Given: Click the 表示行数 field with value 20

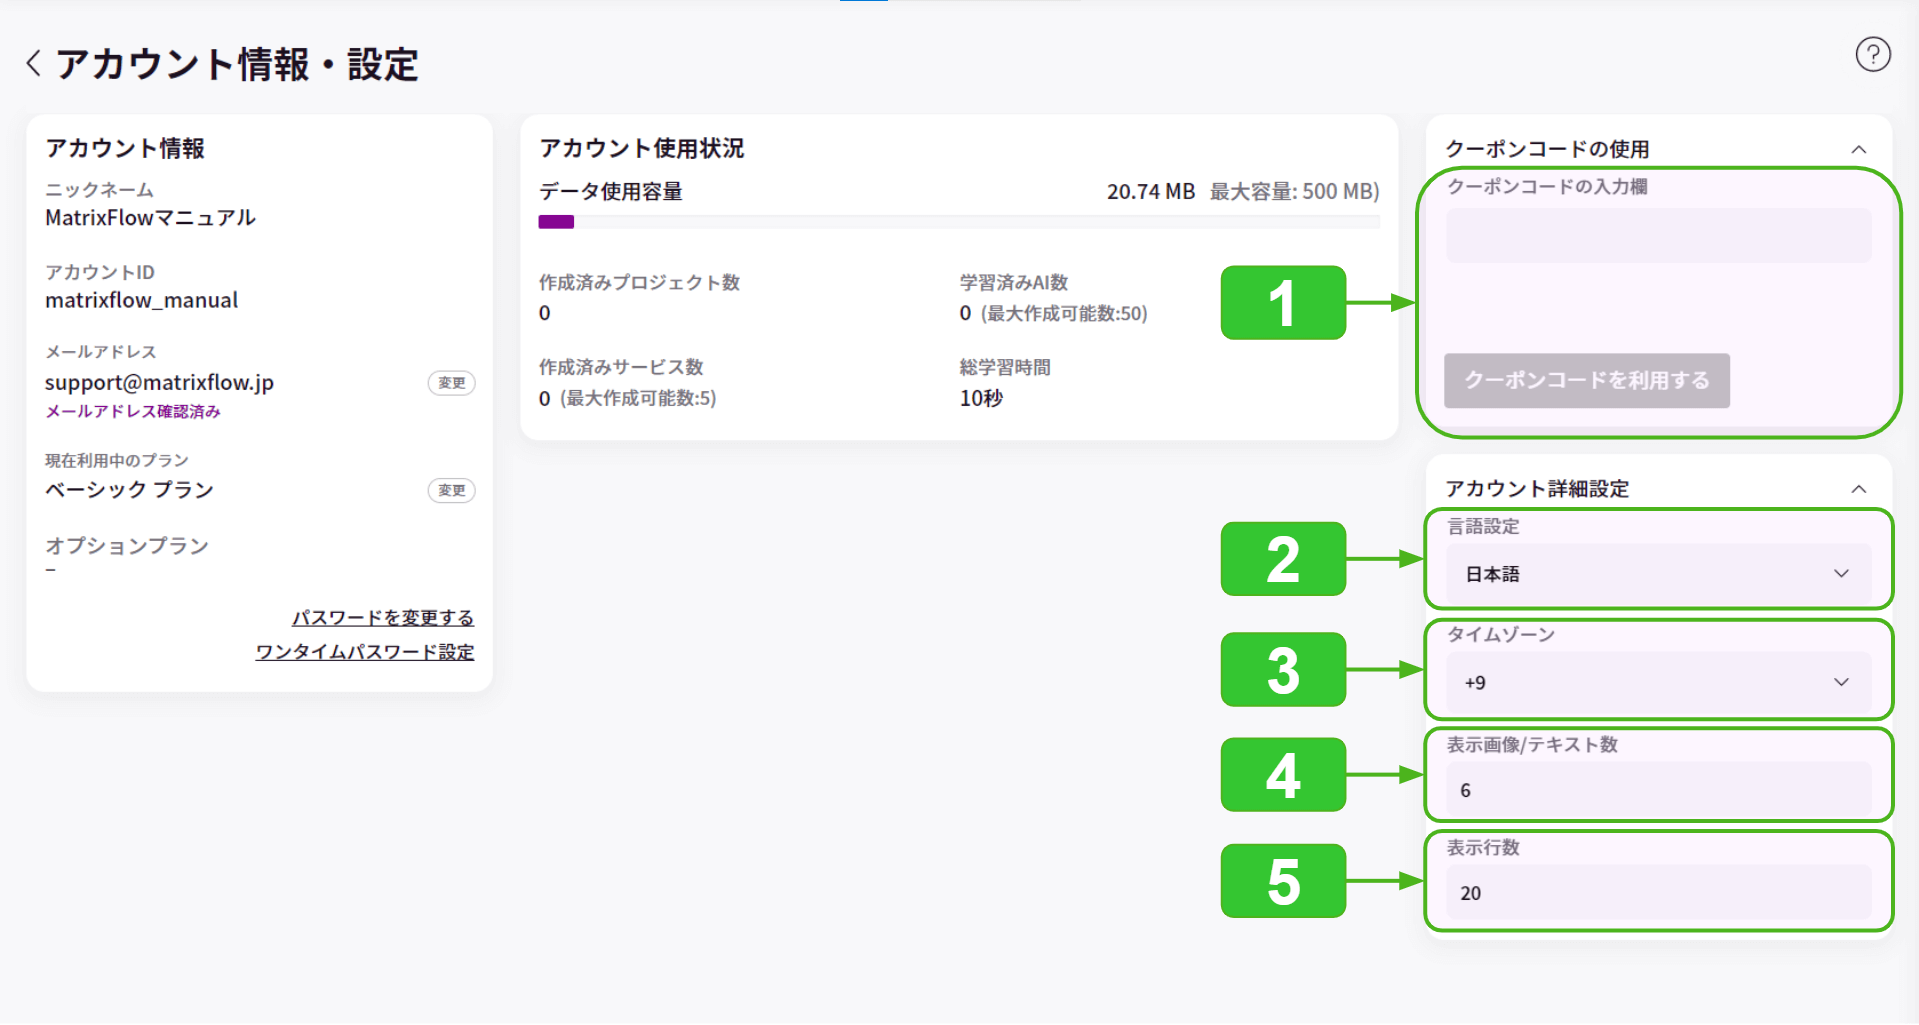Looking at the screenshot, I should (x=1658, y=893).
